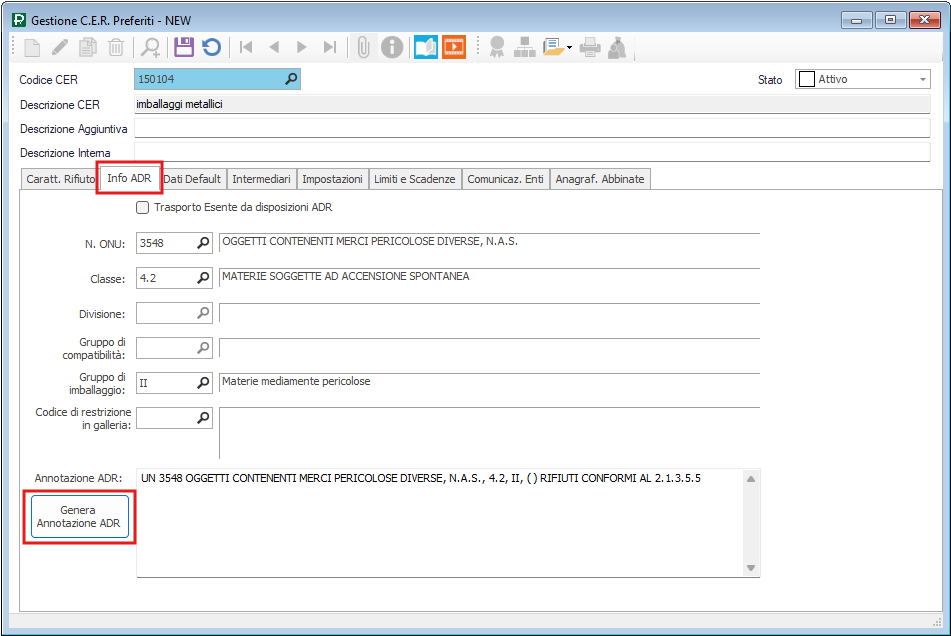Open the info circle icon
This screenshot has height=636, width=951.
coord(392,47)
